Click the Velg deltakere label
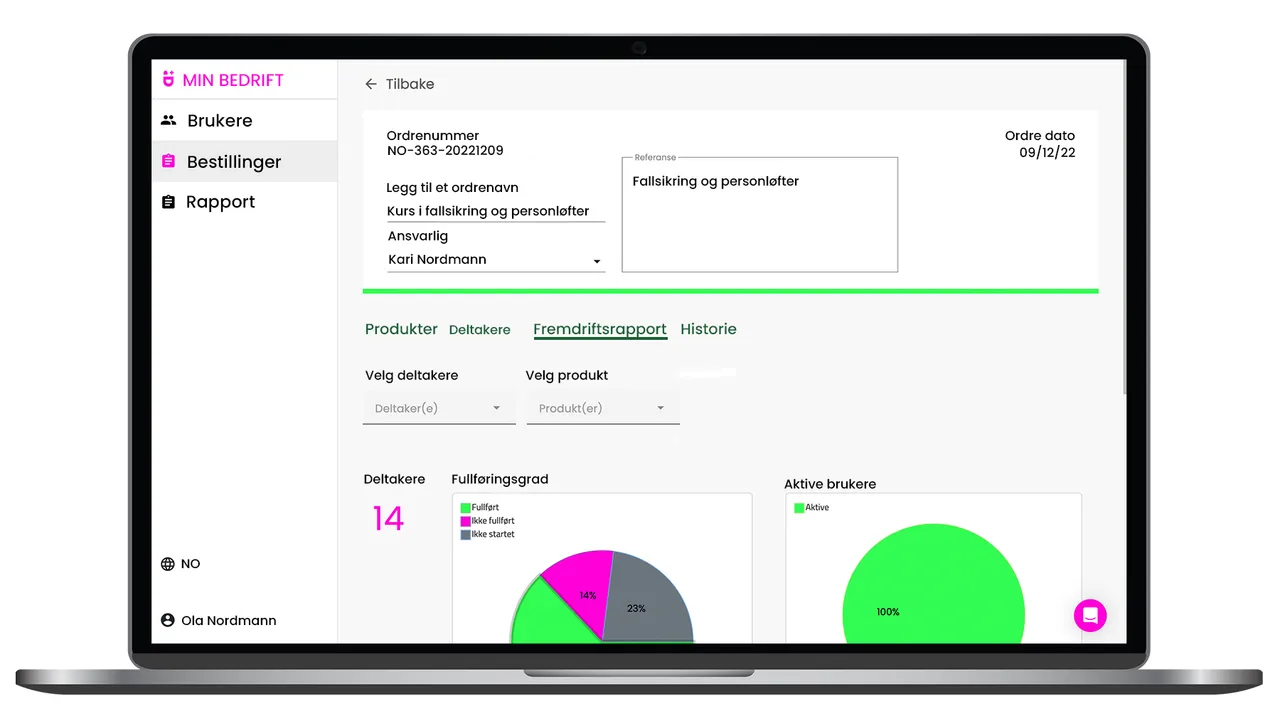Screen dimensions: 1280x711 [x=412, y=375]
